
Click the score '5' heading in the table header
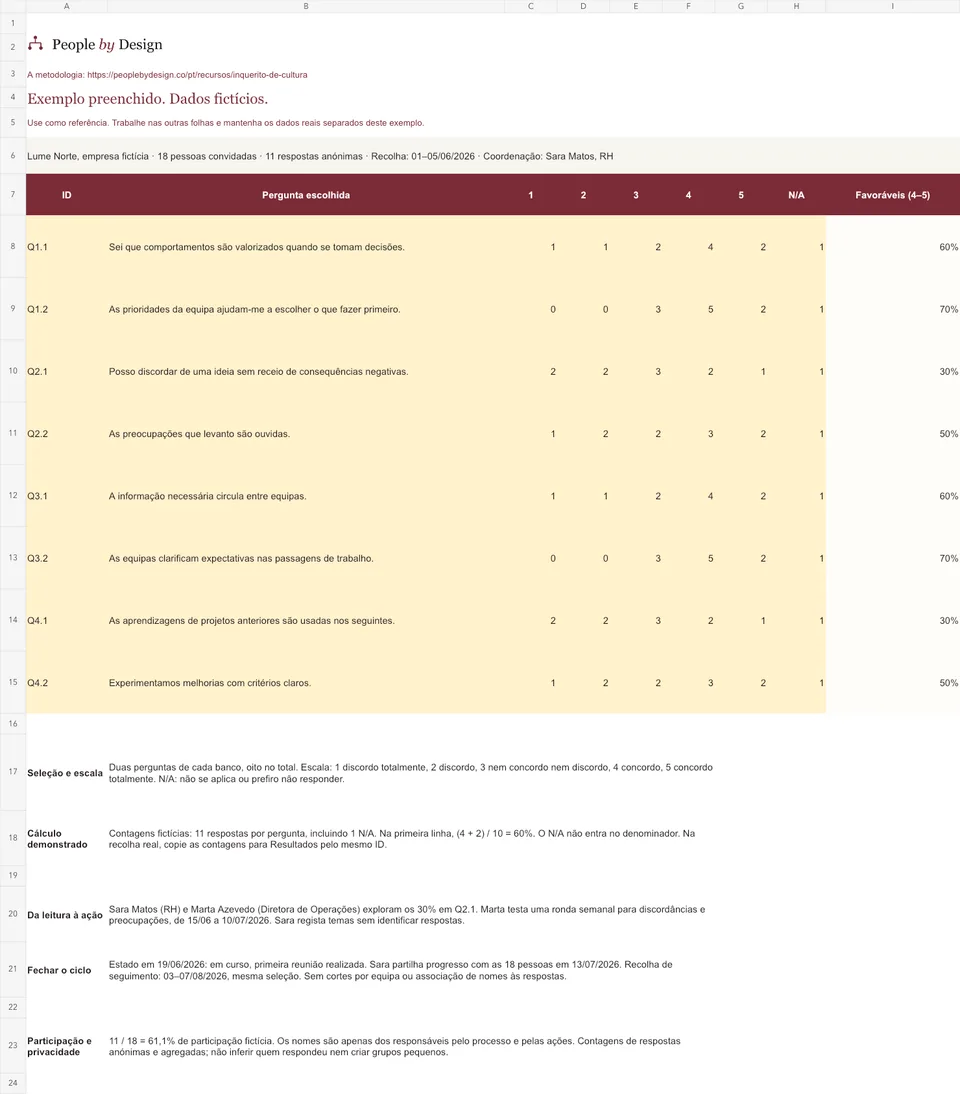pyautogui.click(x=741, y=195)
